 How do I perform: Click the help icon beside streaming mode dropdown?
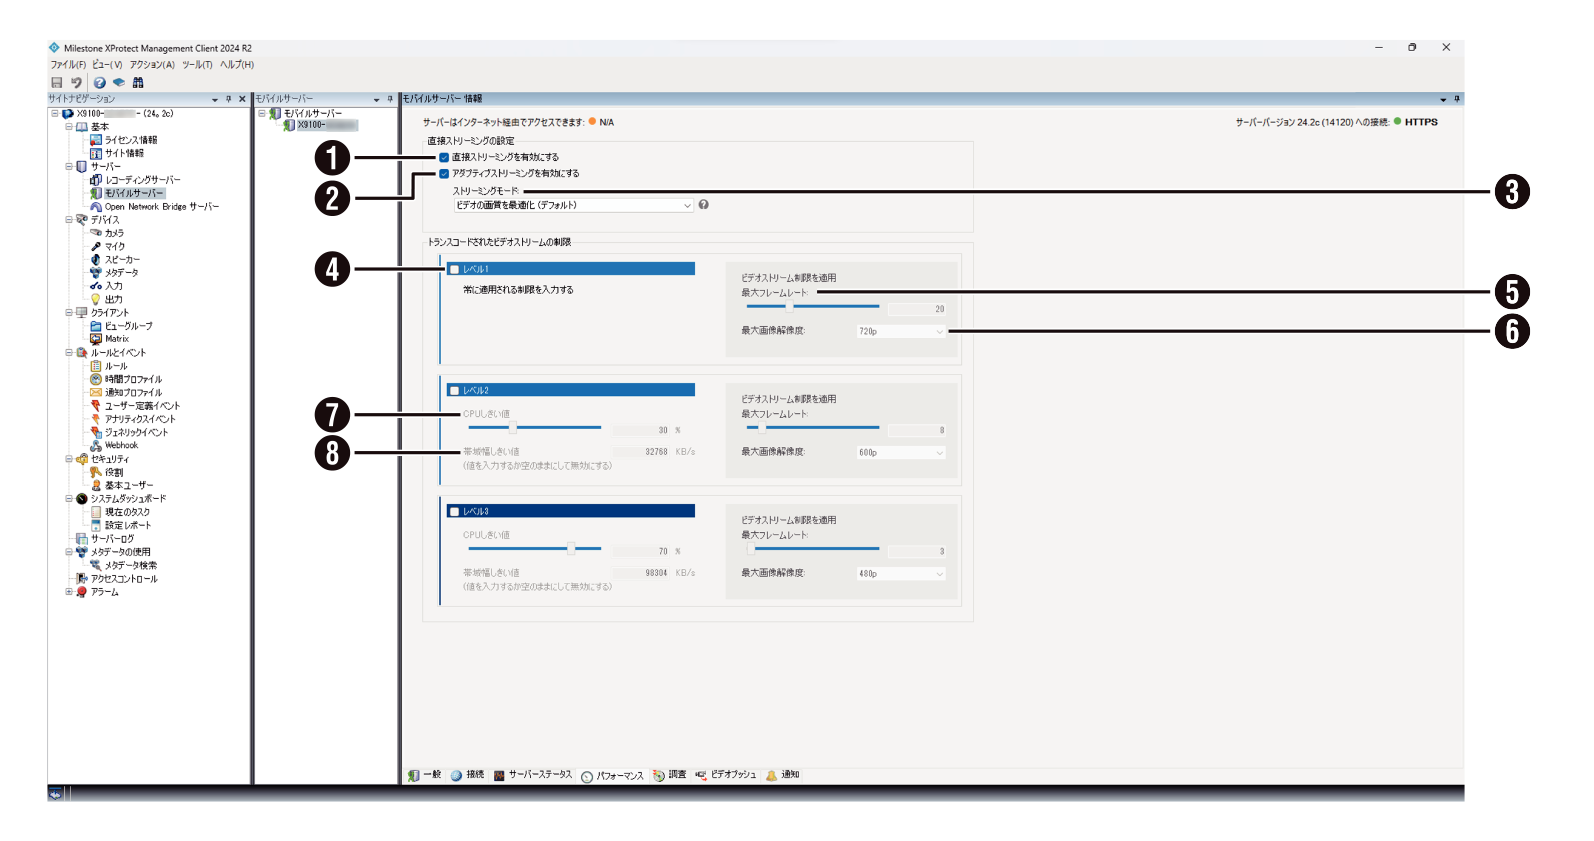click(704, 204)
